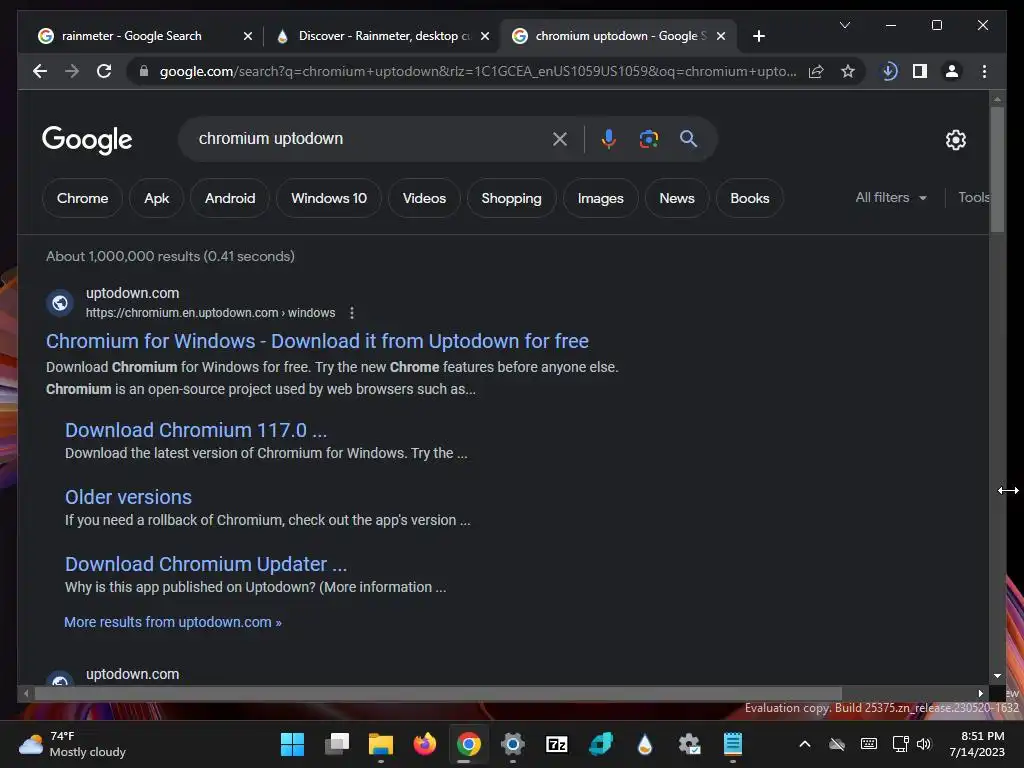This screenshot has width=1024, height=768.
Task: Open Chrome downloads icon
Action: click(889, 71)
